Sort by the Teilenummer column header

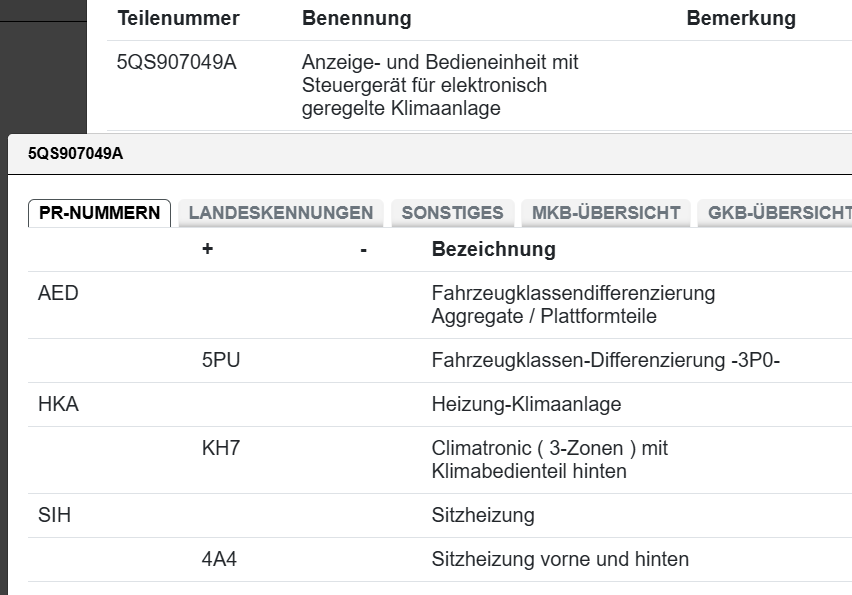(177, 18)
